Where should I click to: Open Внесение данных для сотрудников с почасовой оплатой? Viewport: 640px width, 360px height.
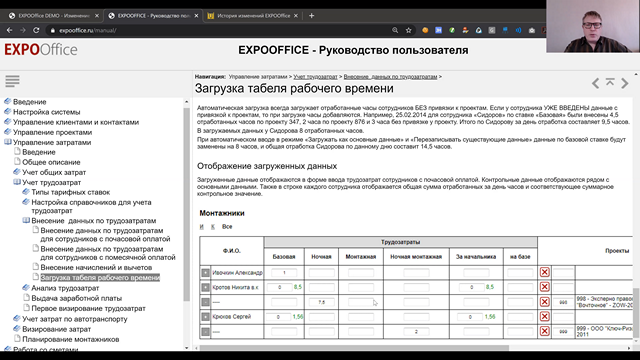(105, 235)
